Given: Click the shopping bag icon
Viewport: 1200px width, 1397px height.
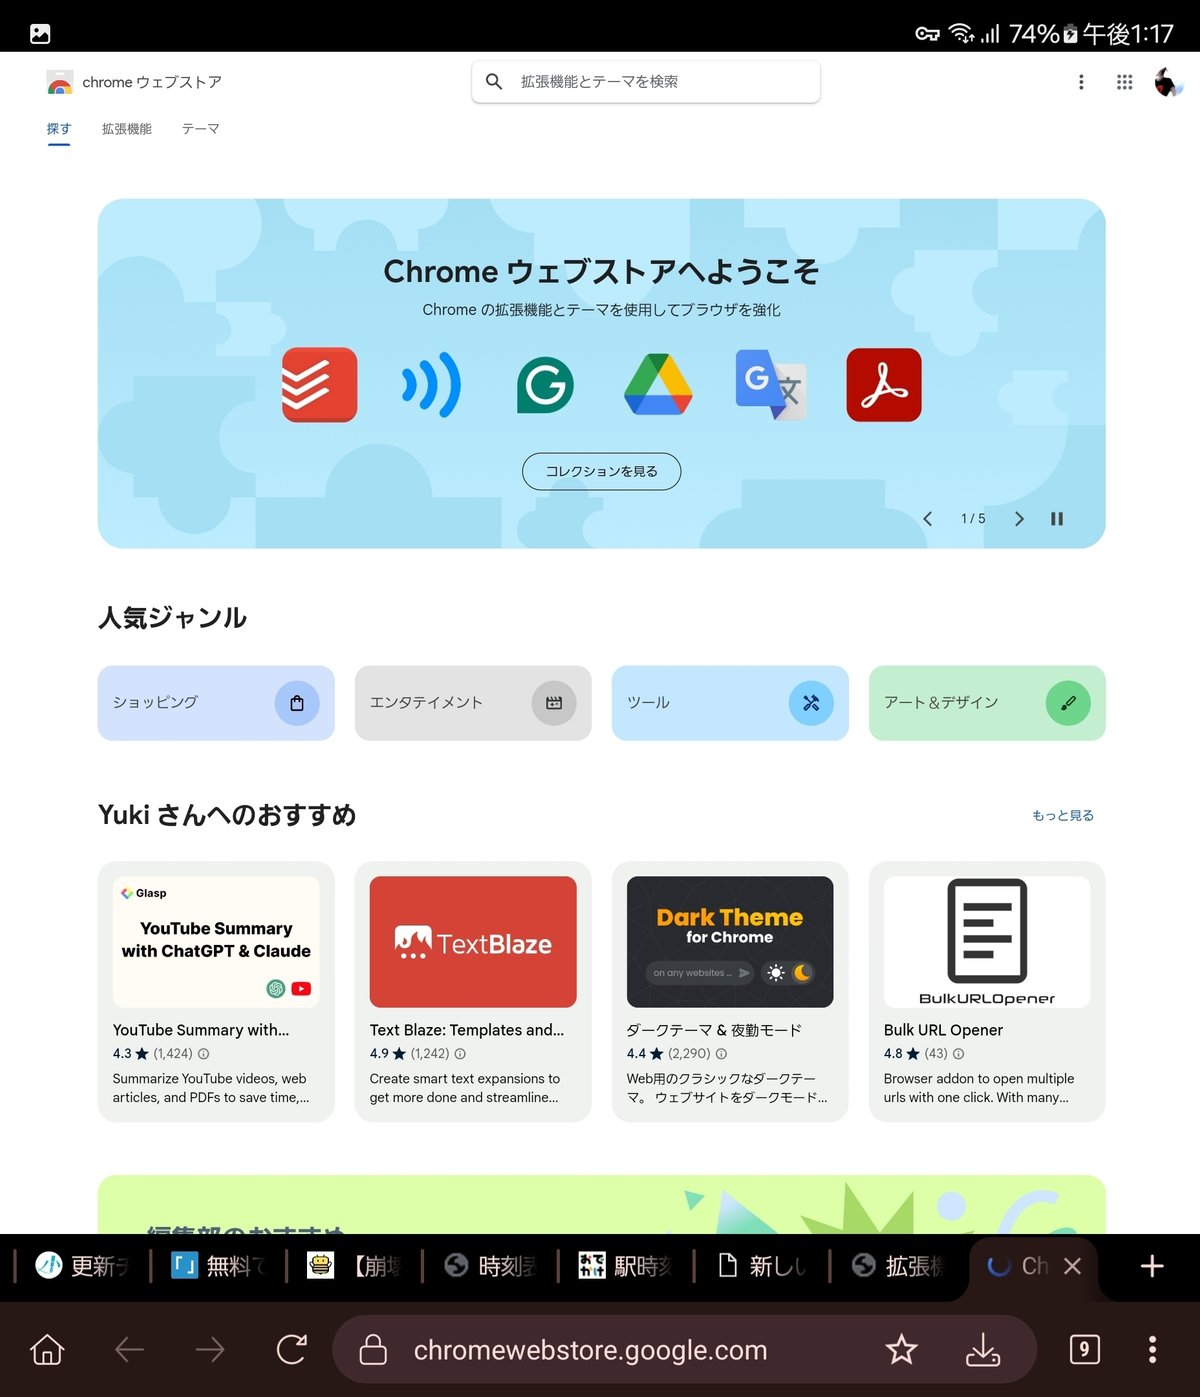Looking at the screenshot, I should coord(297,703).
